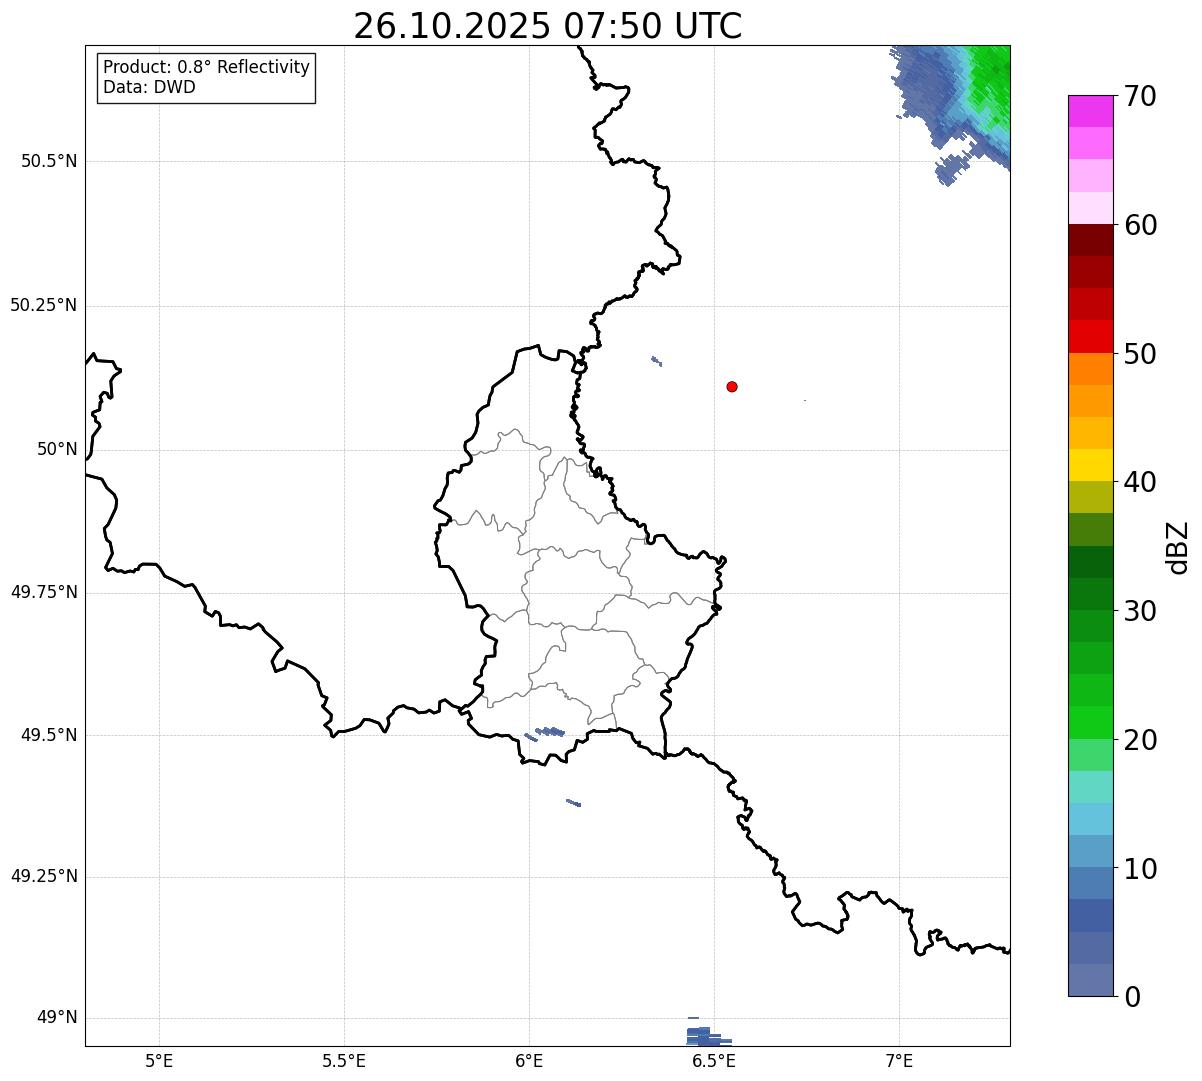Click the longitude label 7°E
This screenshot has height=1081, width=1202.
click(899, 1060)
